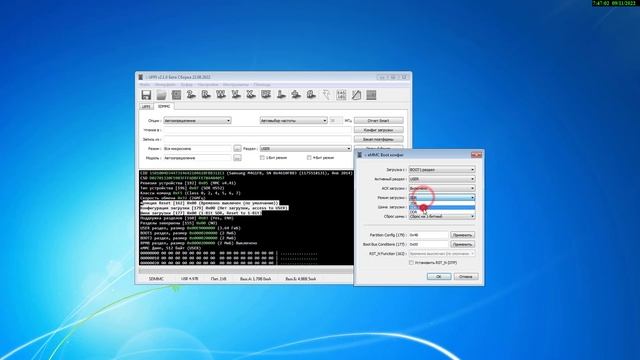Switch to the UFPI tab
Screen dimensions: 640x360
pyautogui.click(x=146, y=107)
